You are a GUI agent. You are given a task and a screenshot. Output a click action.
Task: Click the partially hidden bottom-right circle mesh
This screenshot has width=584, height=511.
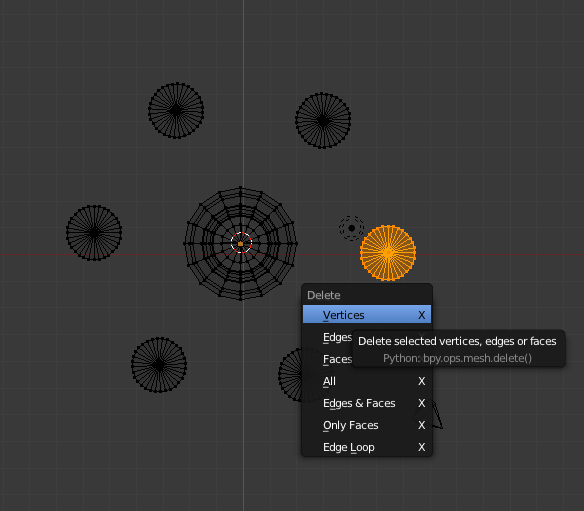[291, 375]
